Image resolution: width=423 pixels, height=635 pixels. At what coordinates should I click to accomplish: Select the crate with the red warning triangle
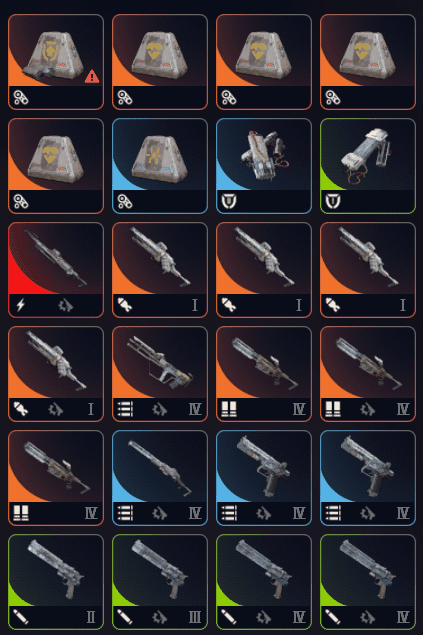[x=56, y=62]
